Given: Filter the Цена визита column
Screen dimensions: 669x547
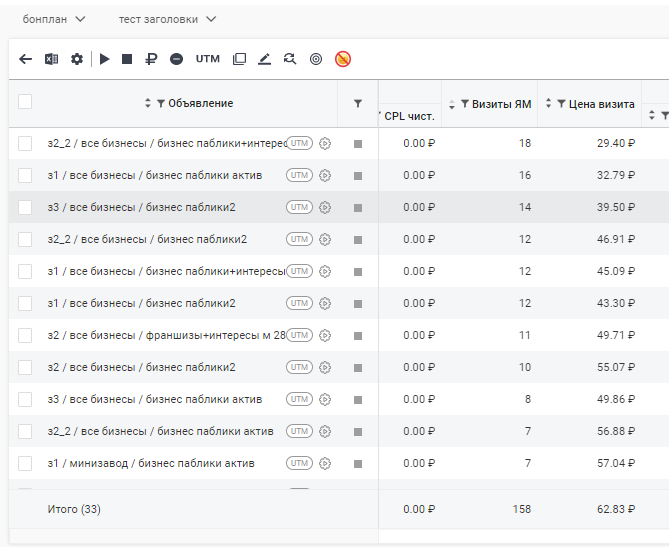Looking at the screenshot, I should 561,104.
